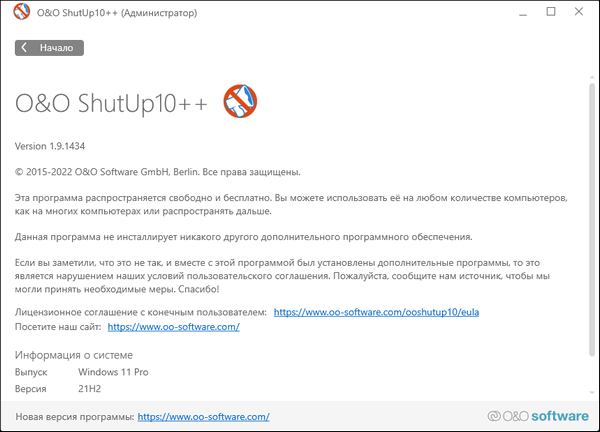Click the 21H2 version value

click(90, 388)
